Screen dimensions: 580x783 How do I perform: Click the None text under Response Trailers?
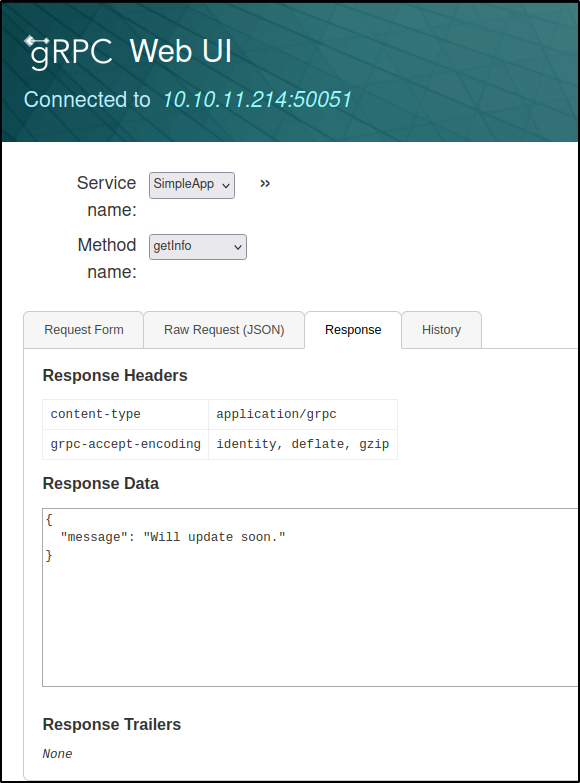57,754
